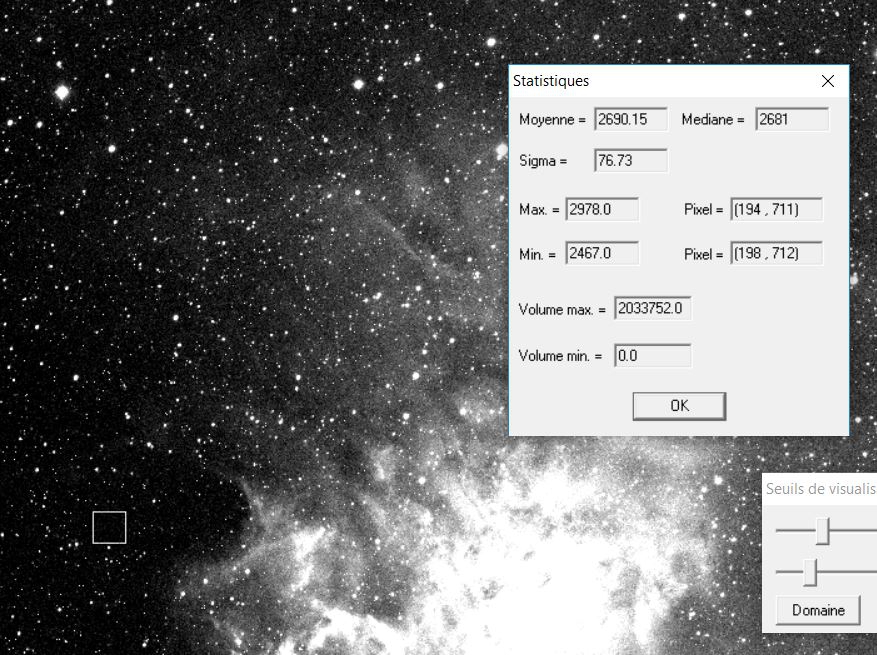Click the Max. field showing 2978.0
Image resolution: width=877 pixels, height=655 pixels.
coord(602,209)
